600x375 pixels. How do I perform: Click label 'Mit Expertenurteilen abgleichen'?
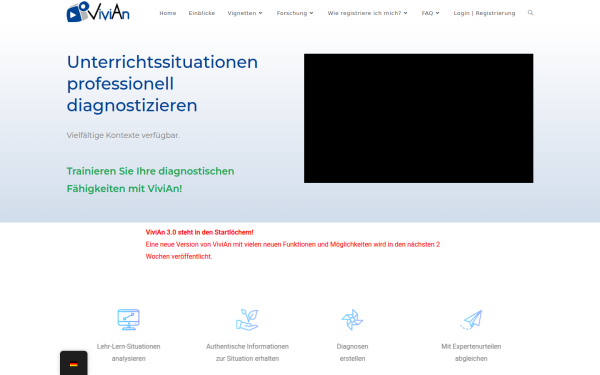[x=471, y=352]
